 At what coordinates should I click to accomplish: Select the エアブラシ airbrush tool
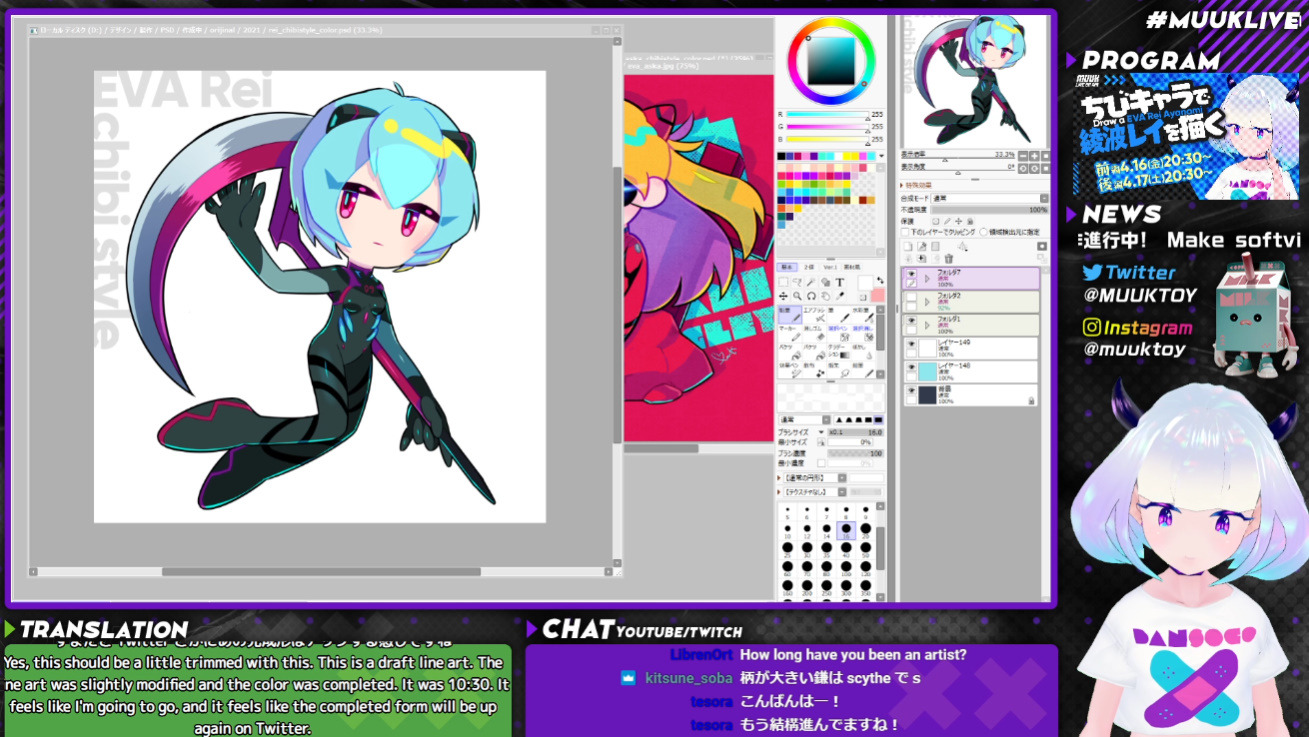(x=814, y=315)
